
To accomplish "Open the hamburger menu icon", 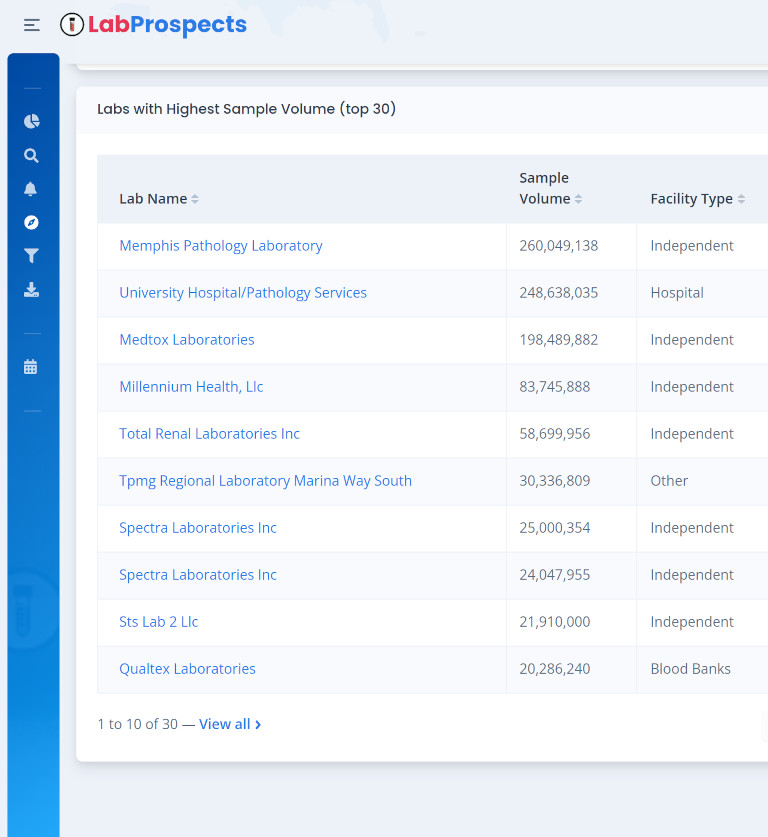I will pyautogui.click(x=32, y=25).
